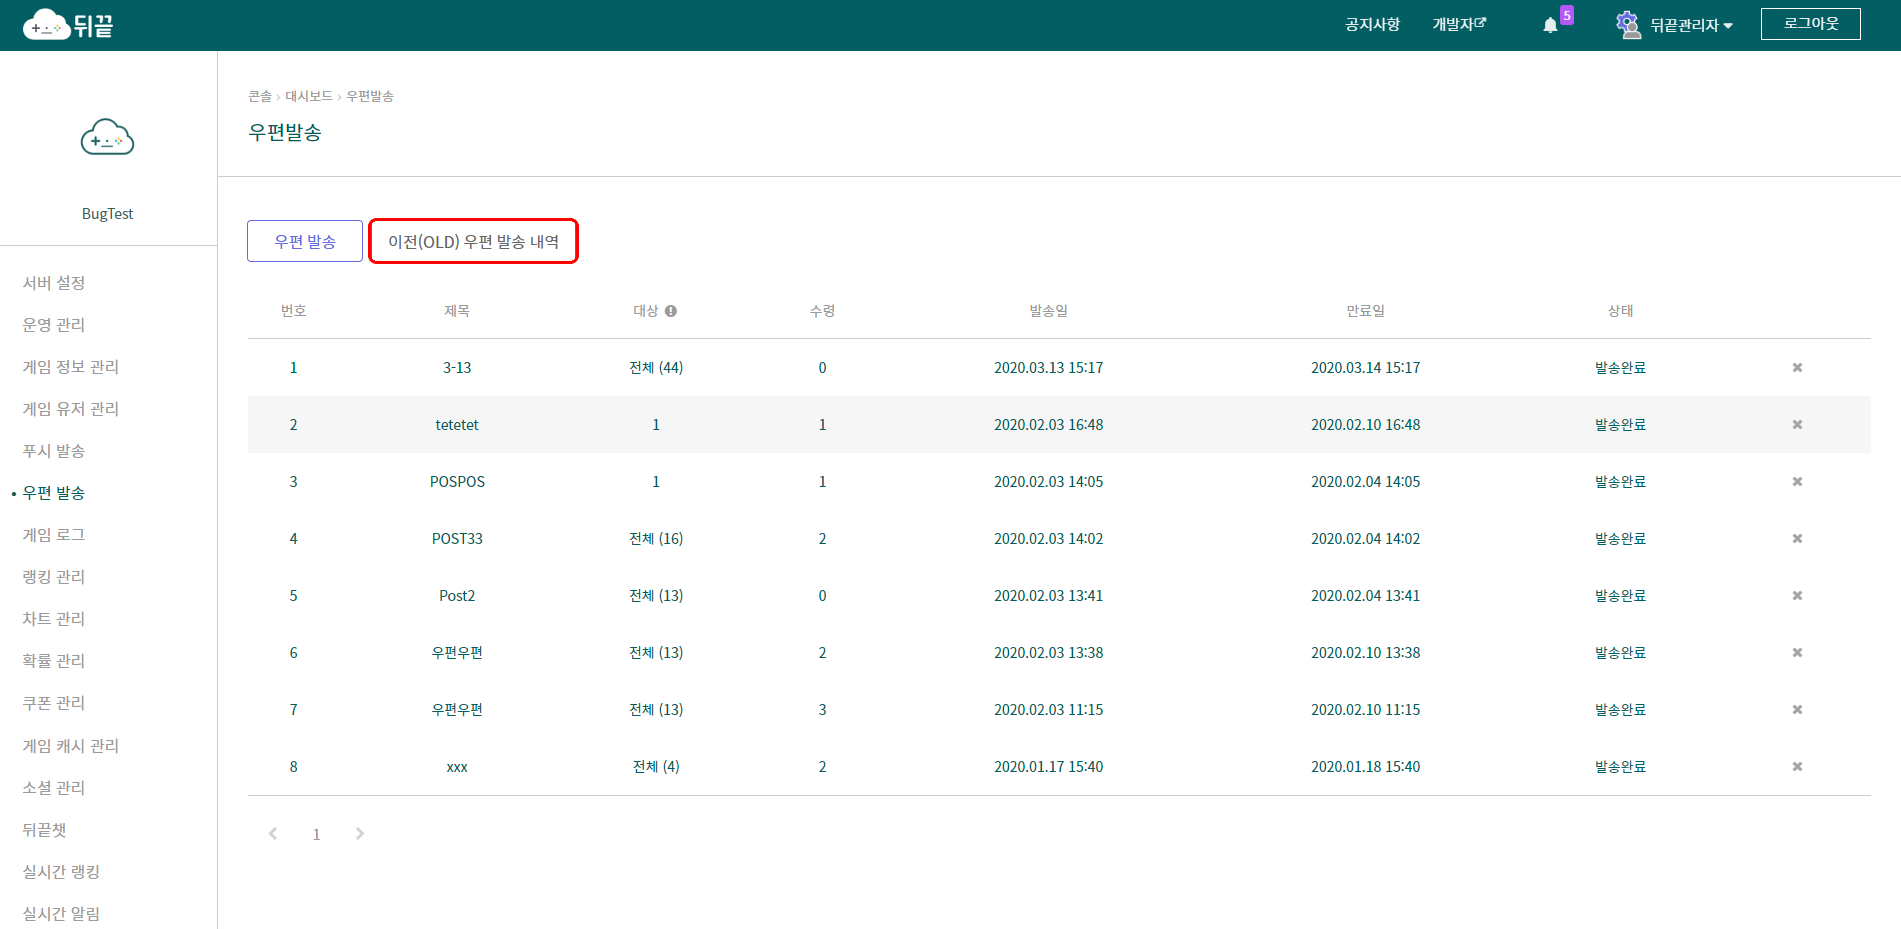Image resolution: width=1901 pixels, height=929 pixels.
Task: Open the 뒤끝관리자 account dropdown
Action: pyautogui.click(x=1691, y=25)
